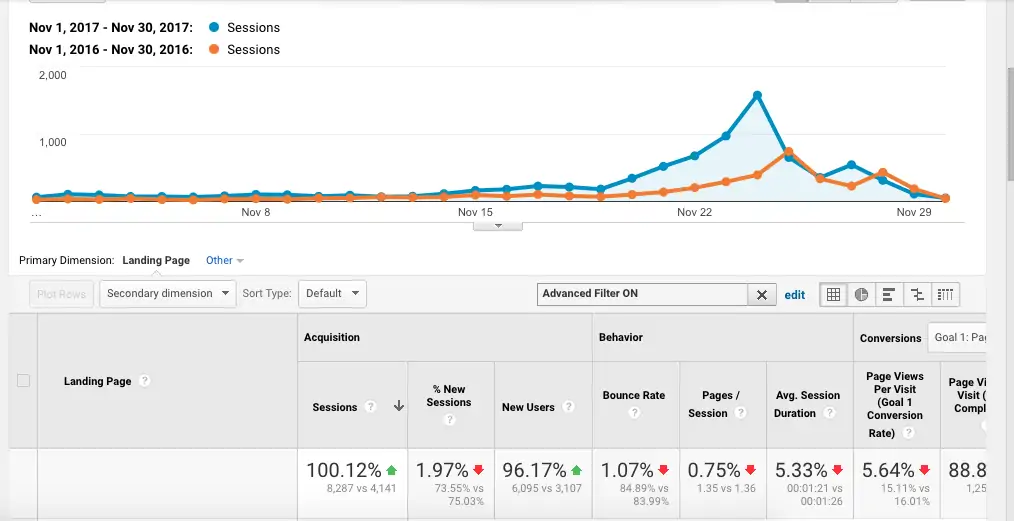Click the edit link for the advanced filter
Viewport: 1014px width, 521px height.
pyautogui.click(x=795, y=295)
